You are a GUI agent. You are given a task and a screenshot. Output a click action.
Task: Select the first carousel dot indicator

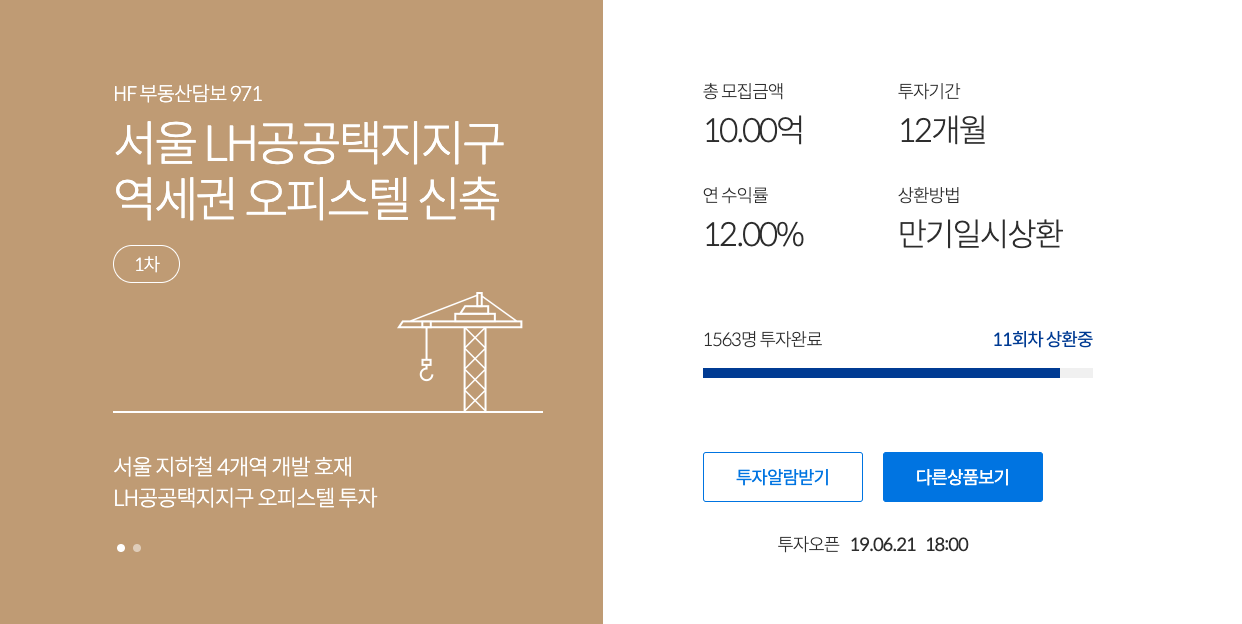[121, 548]
